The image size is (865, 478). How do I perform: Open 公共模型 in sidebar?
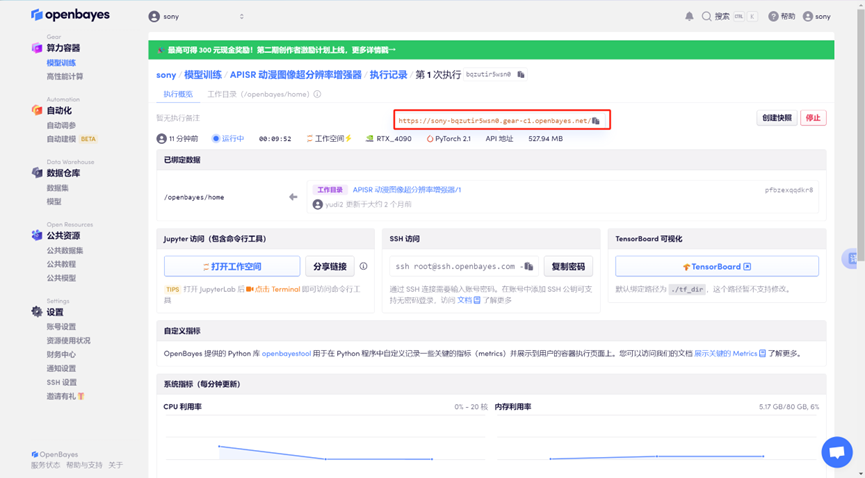point(61,278)
